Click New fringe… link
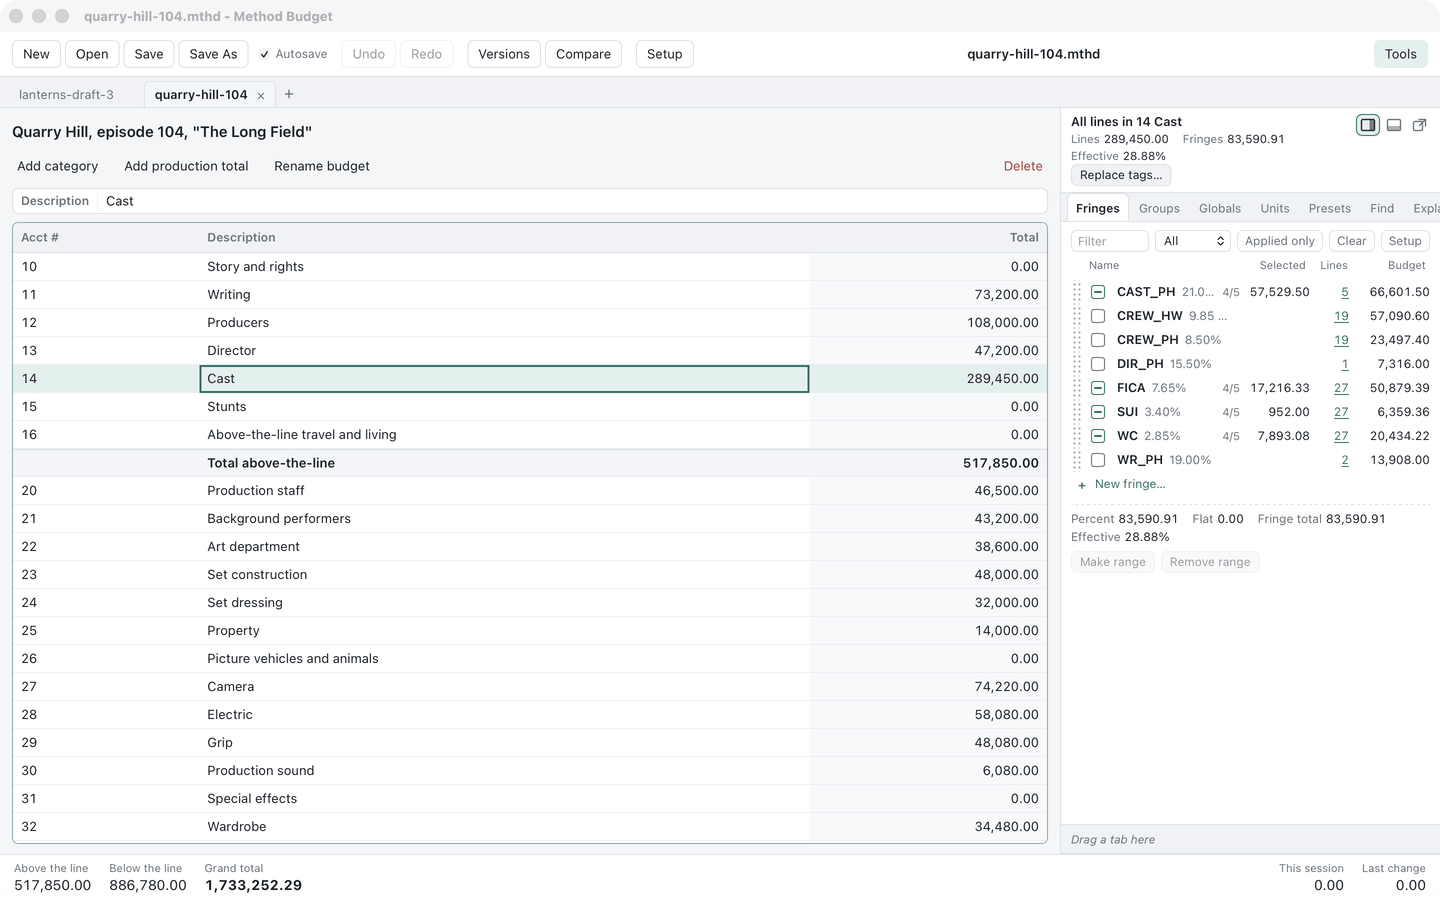Viewport: 1440px width, 900px height. tap(1130, 484)
